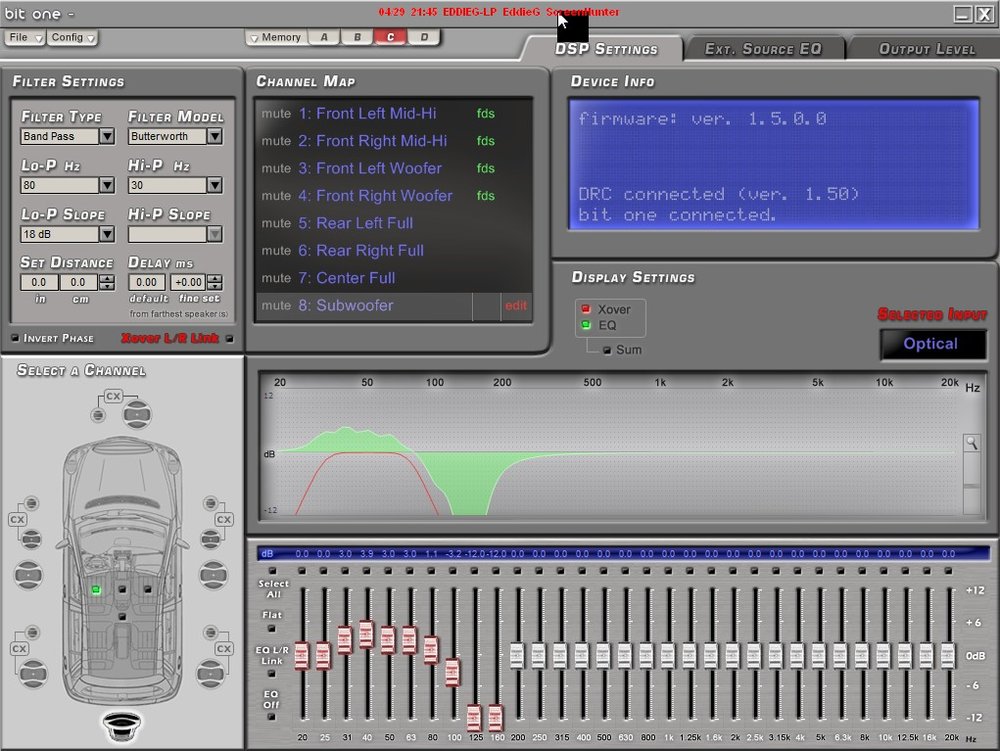Viewport: 1000px width, 751px height.
Task: Open the Config menu
Action: tap(73, 38)
